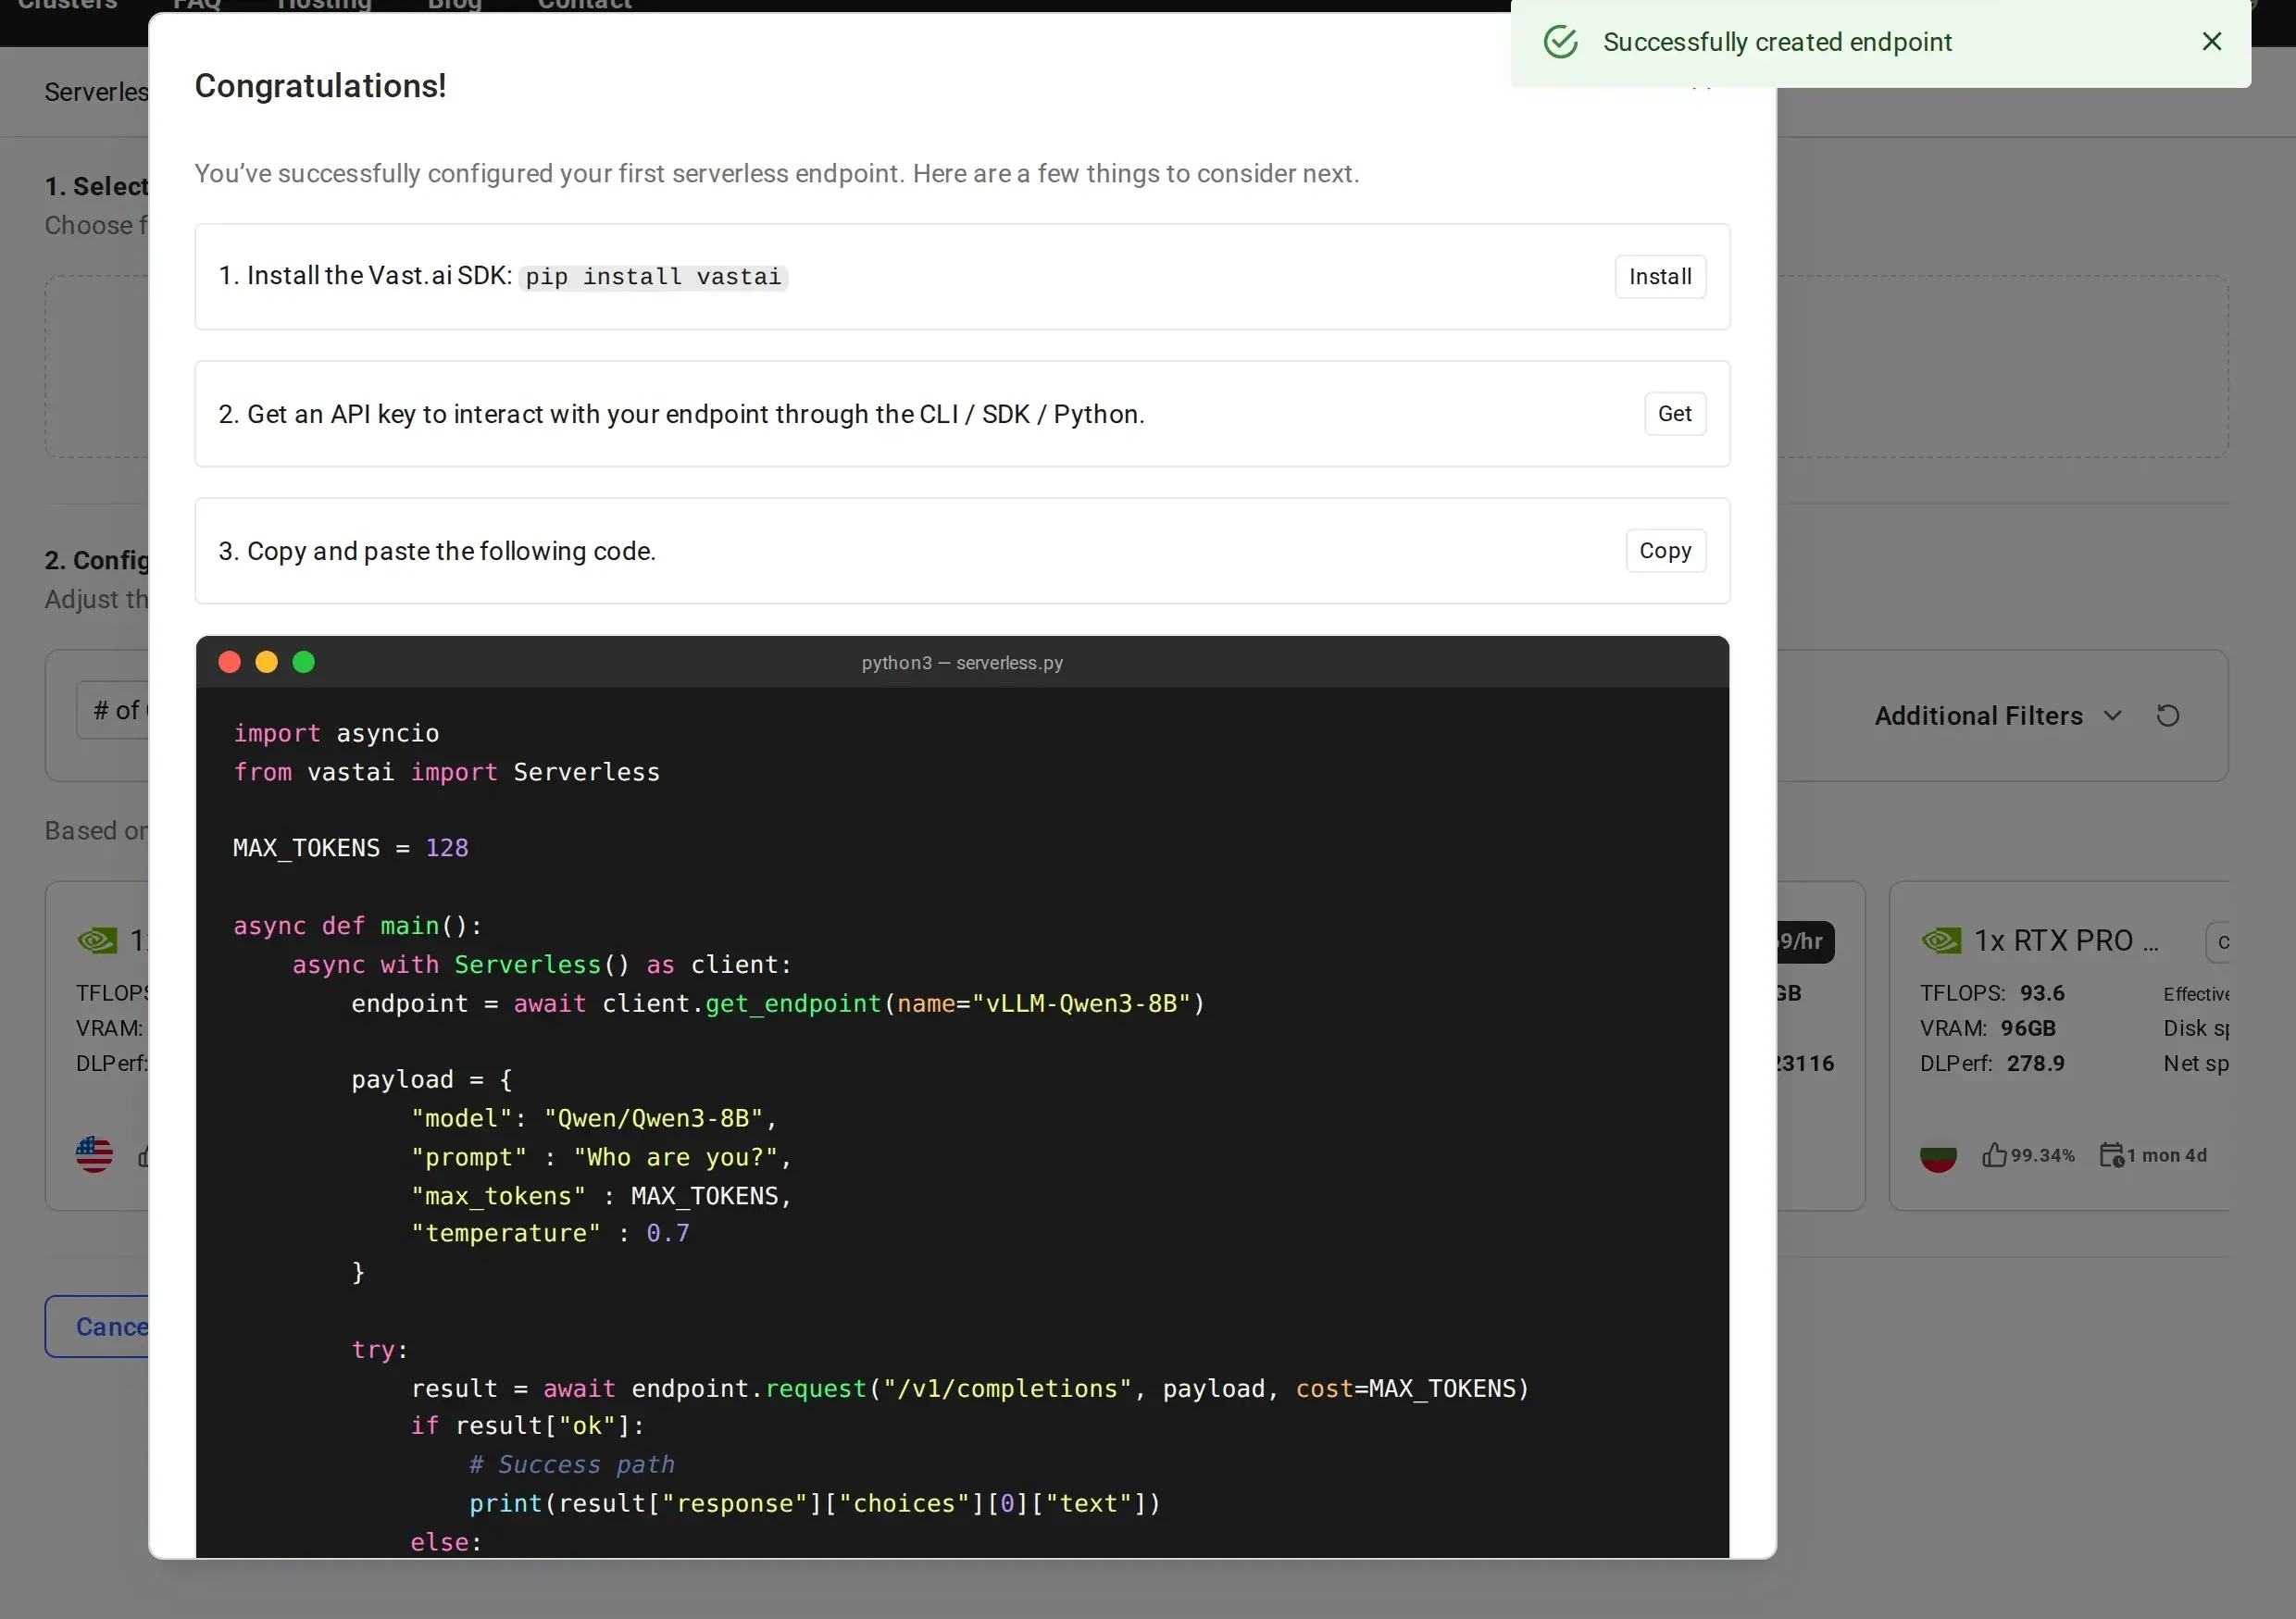Viewport: 2296px width, 1619px height.
Task: Click the VRAM 96GB value
Action: pos(2028,1028)
